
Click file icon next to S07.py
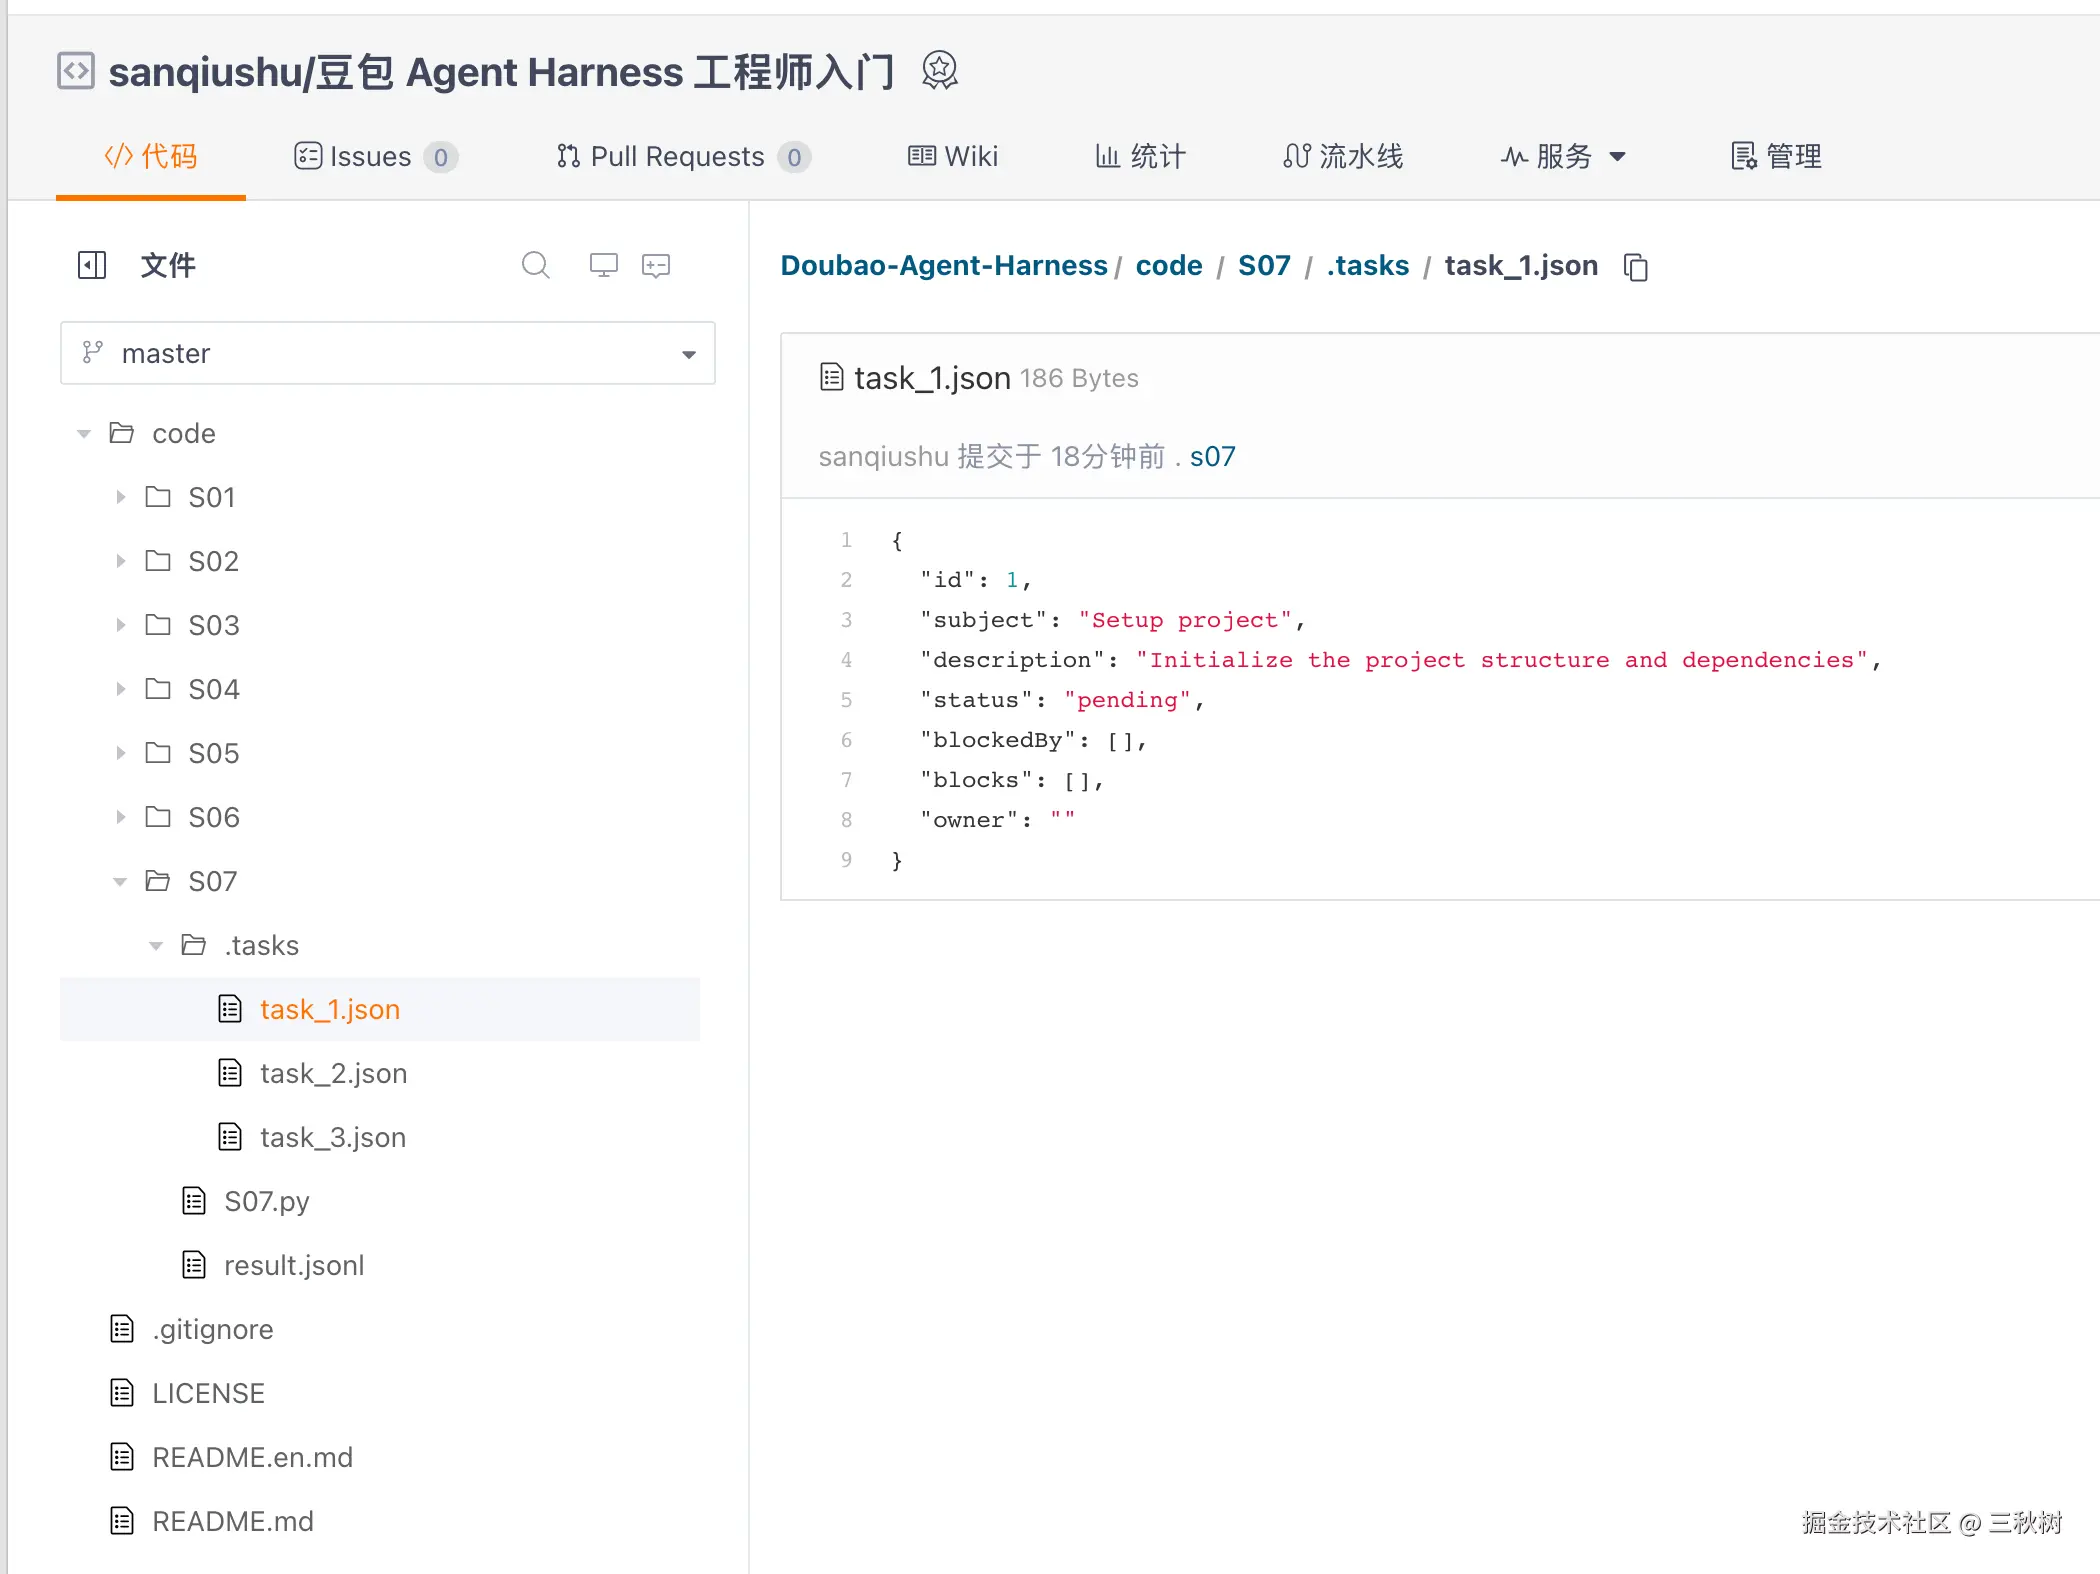[194, 1201]
